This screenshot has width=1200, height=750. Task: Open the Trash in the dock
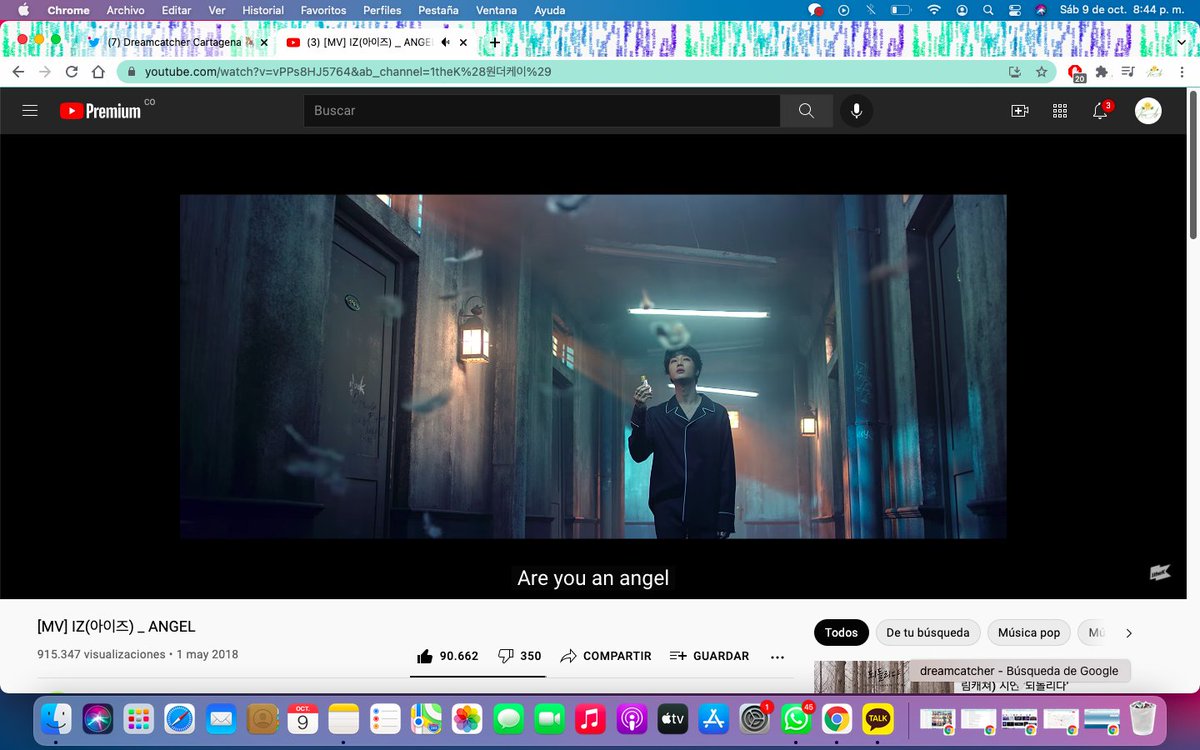point(1142,718)
